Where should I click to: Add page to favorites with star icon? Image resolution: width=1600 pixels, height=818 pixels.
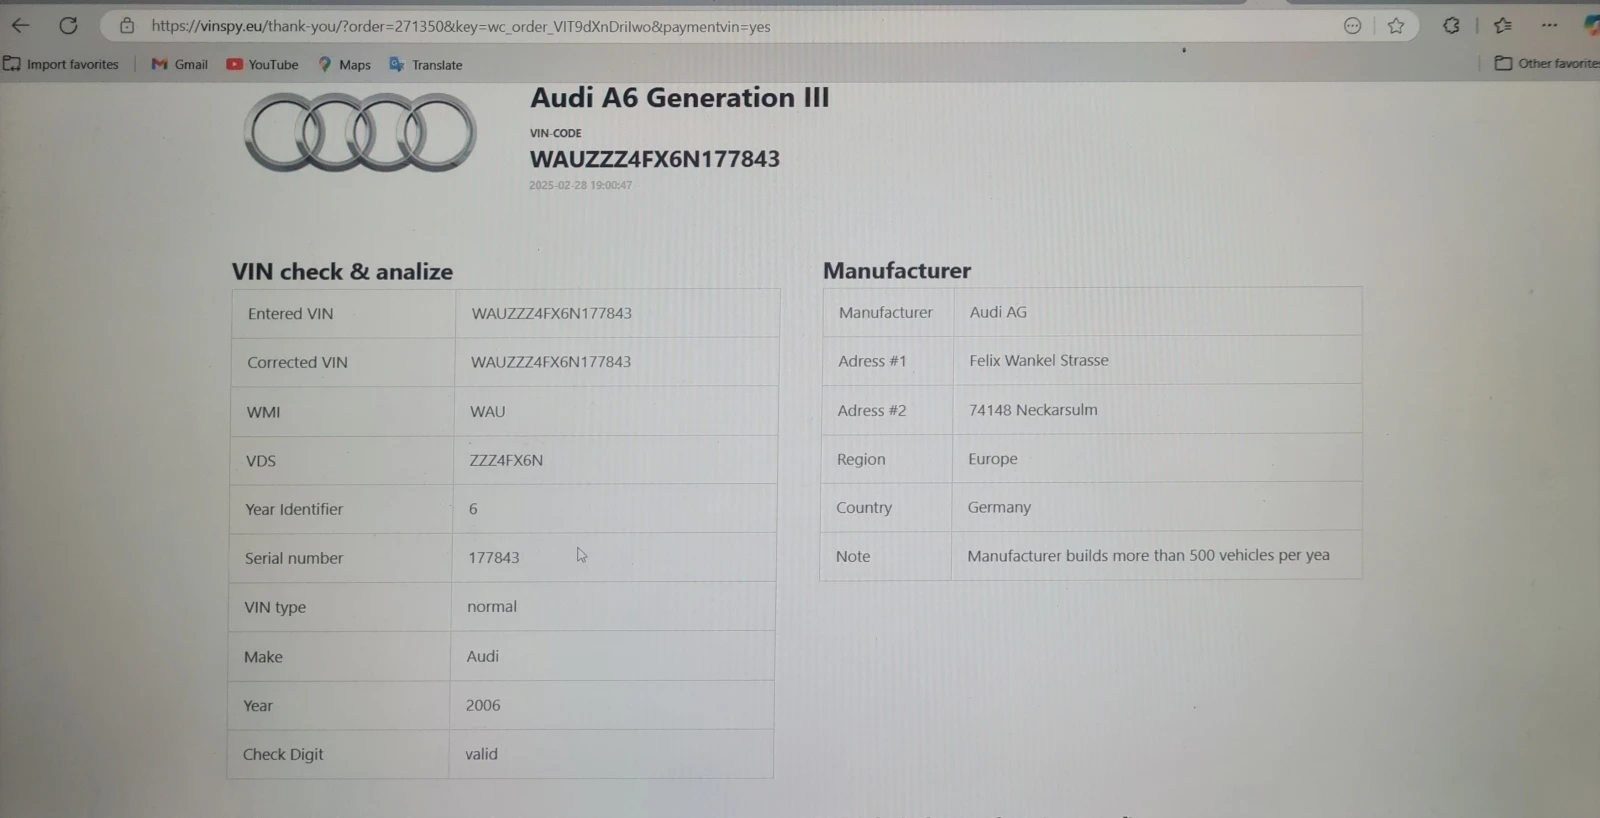pyautogui.click(x=1396, y=26)
